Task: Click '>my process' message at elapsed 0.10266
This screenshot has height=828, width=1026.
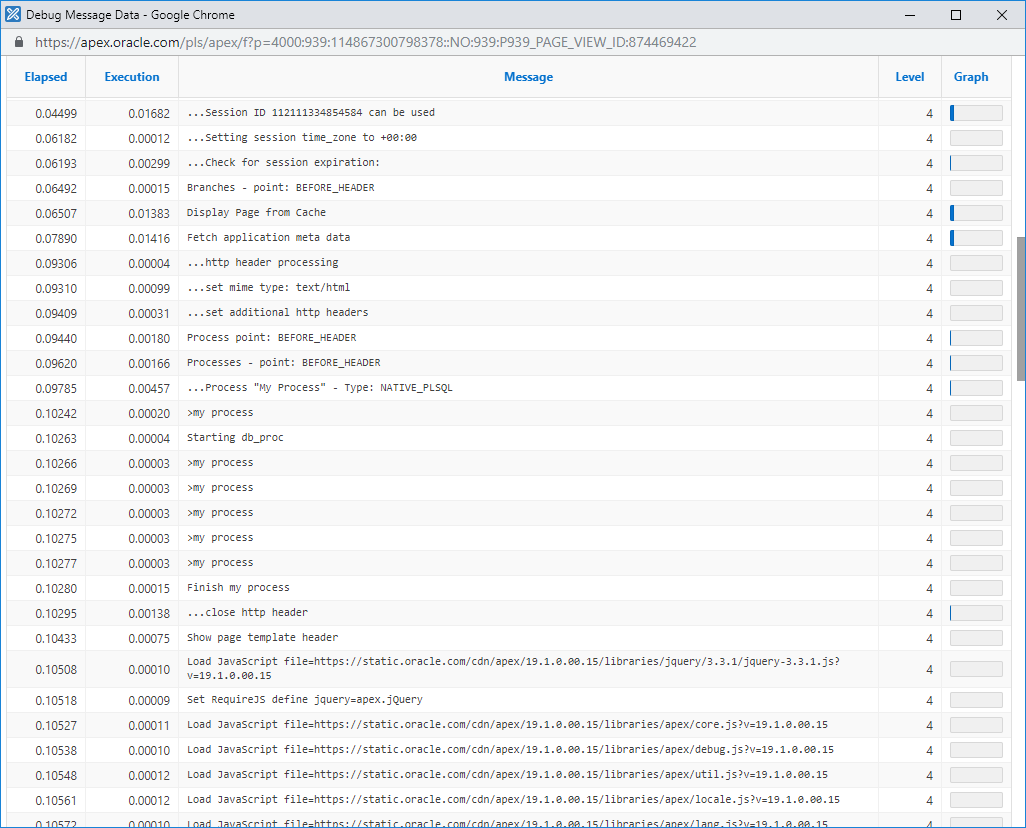Action: click(220, 463)
